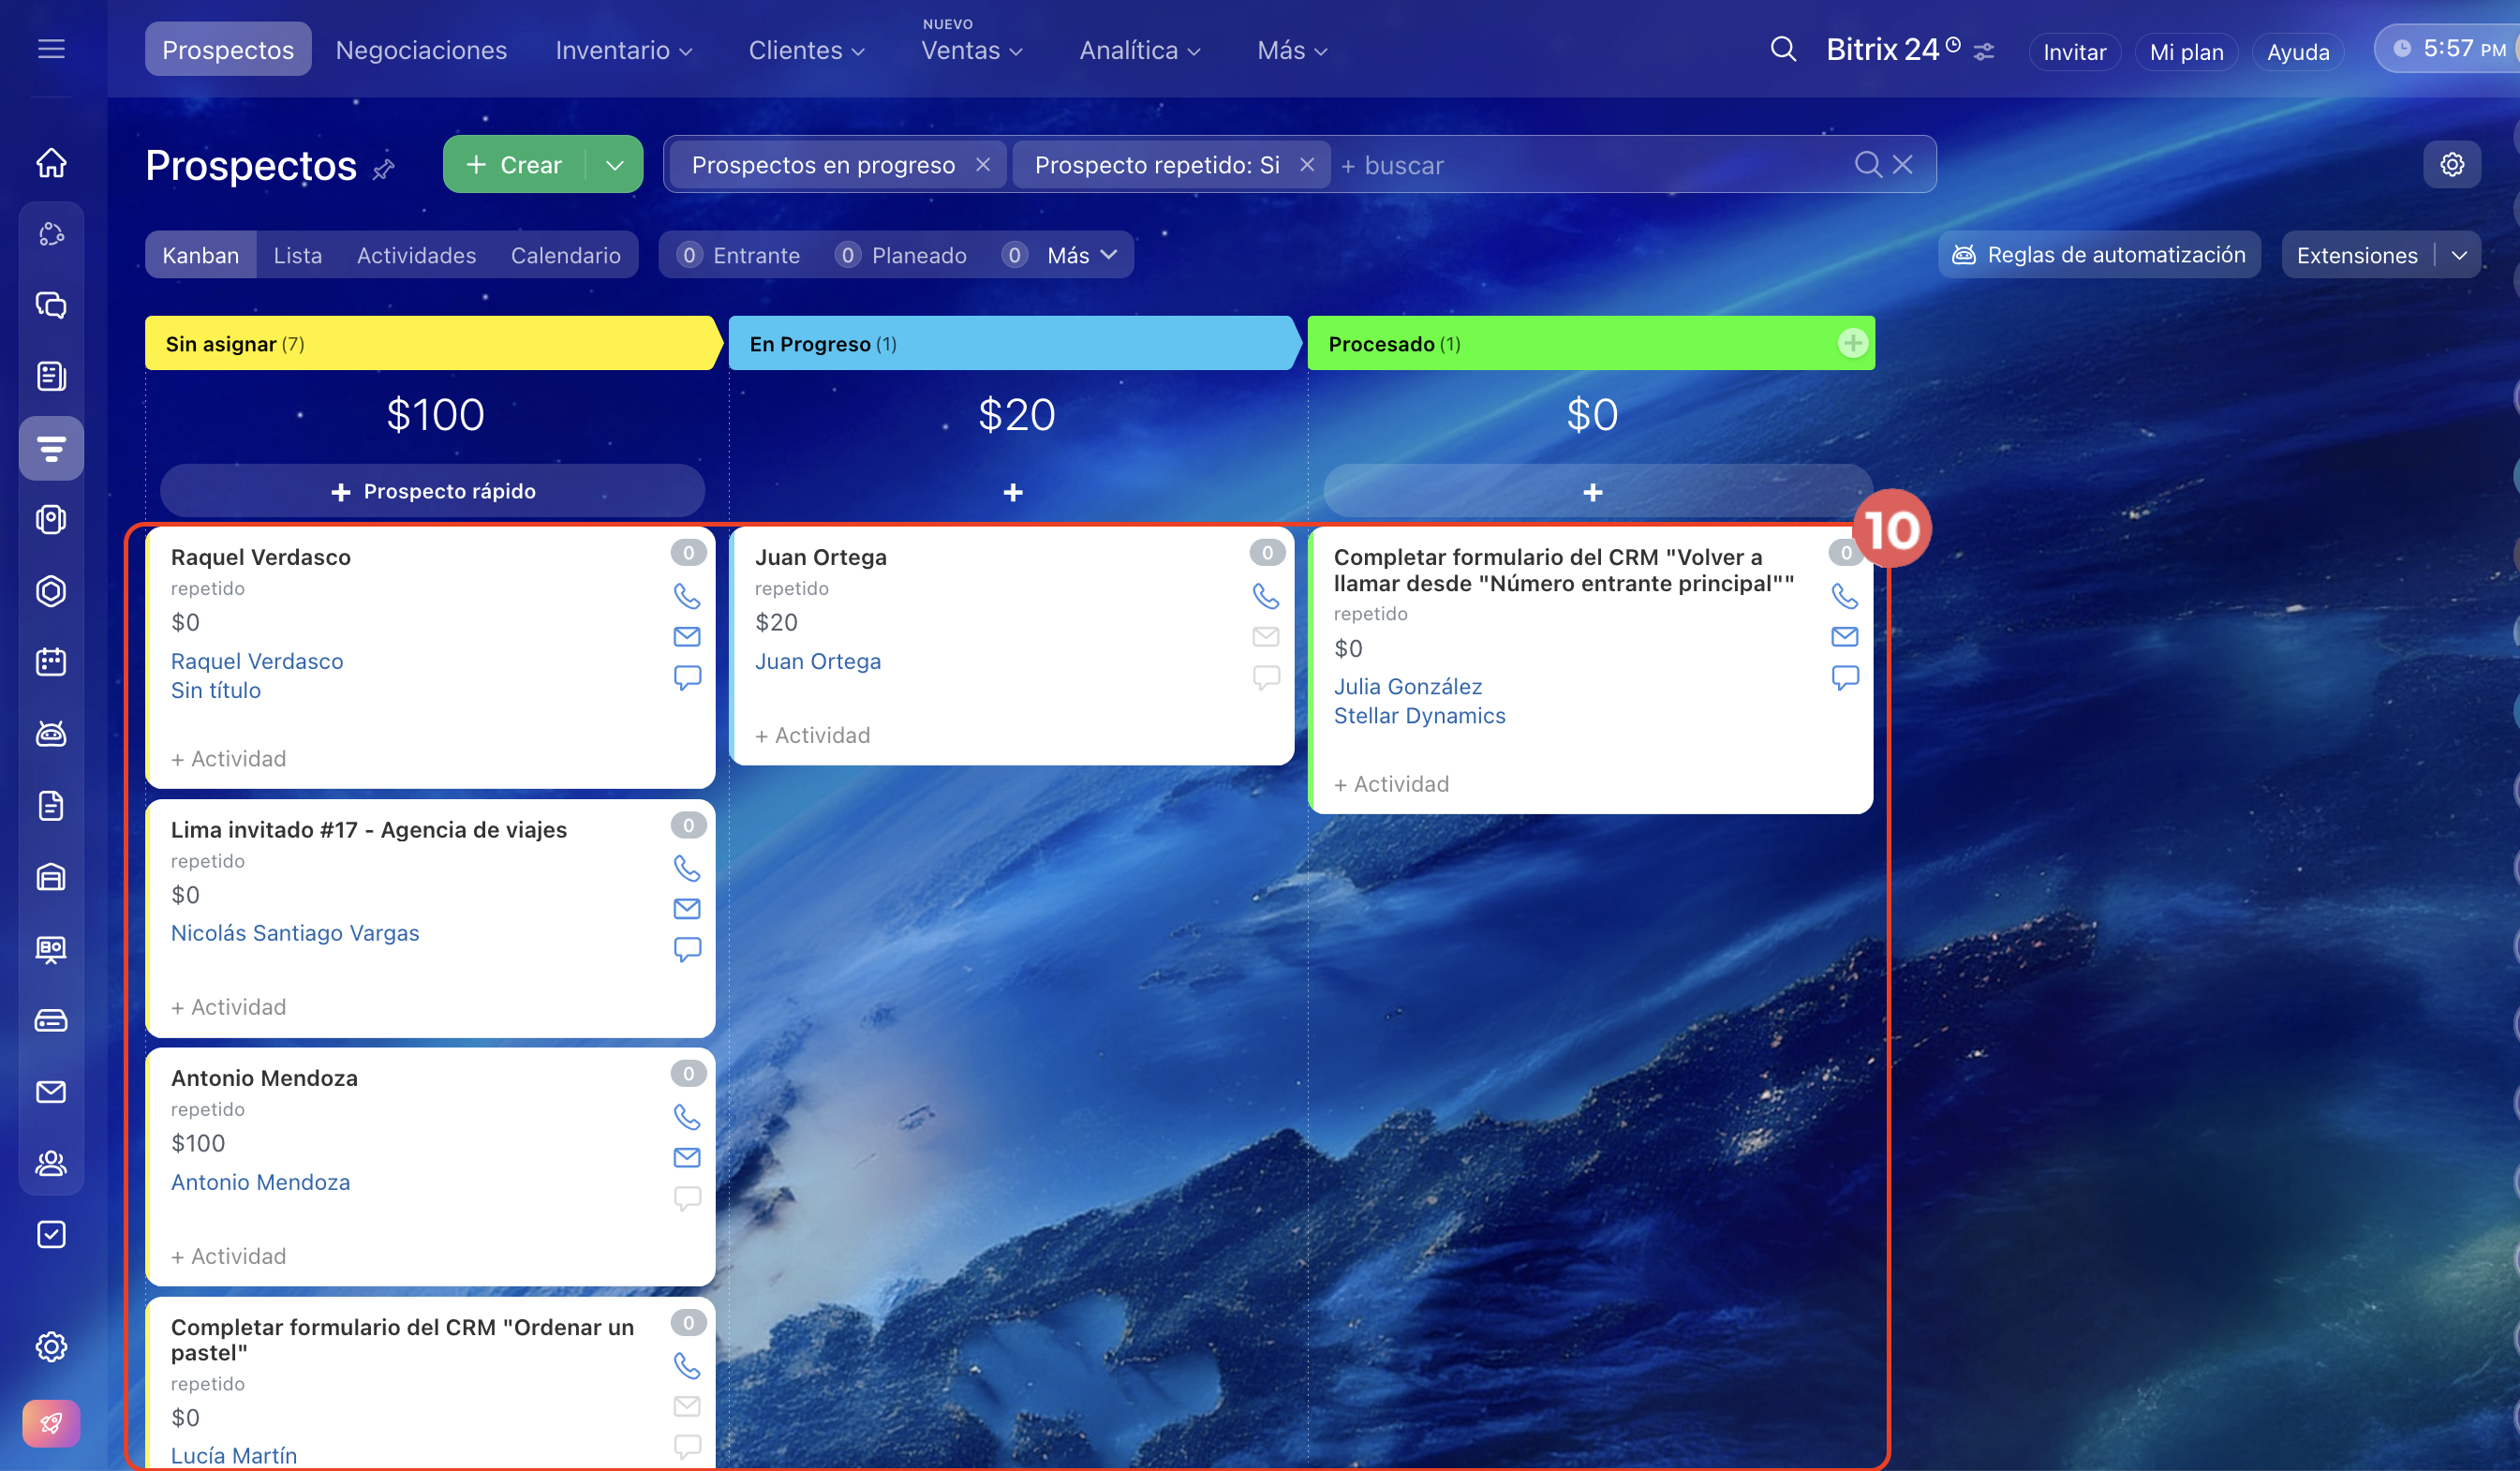This screenshot has height=1471, width=2520.
Task: Expand the Crear button dropdown arrow
Action: pyautogui.click(x=615, y=165)
